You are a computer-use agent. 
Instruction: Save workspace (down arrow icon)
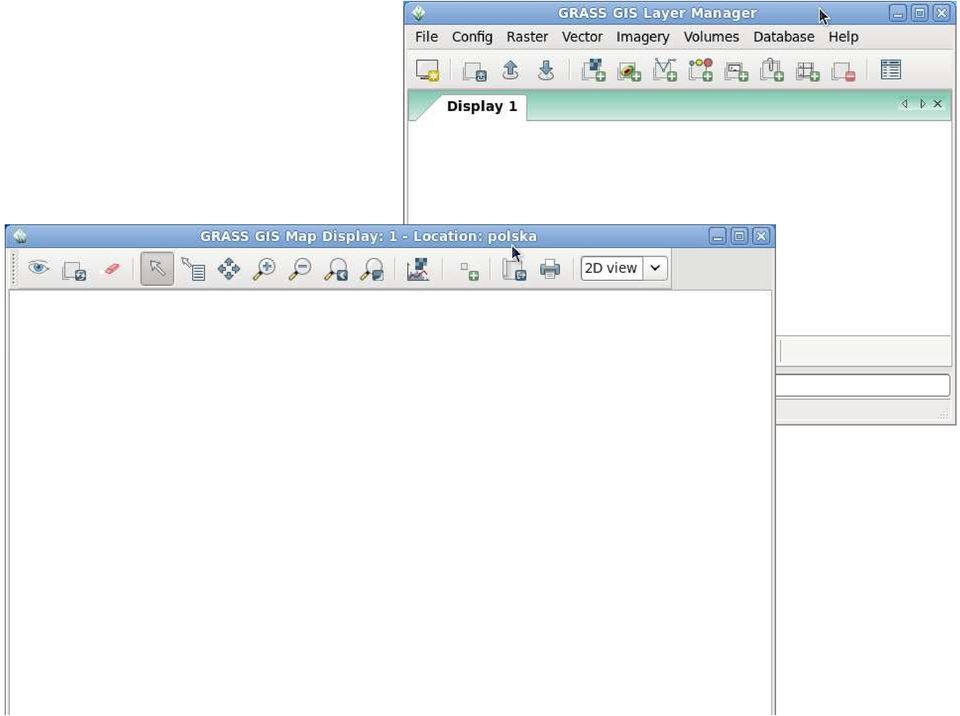(x=546, y=70)
